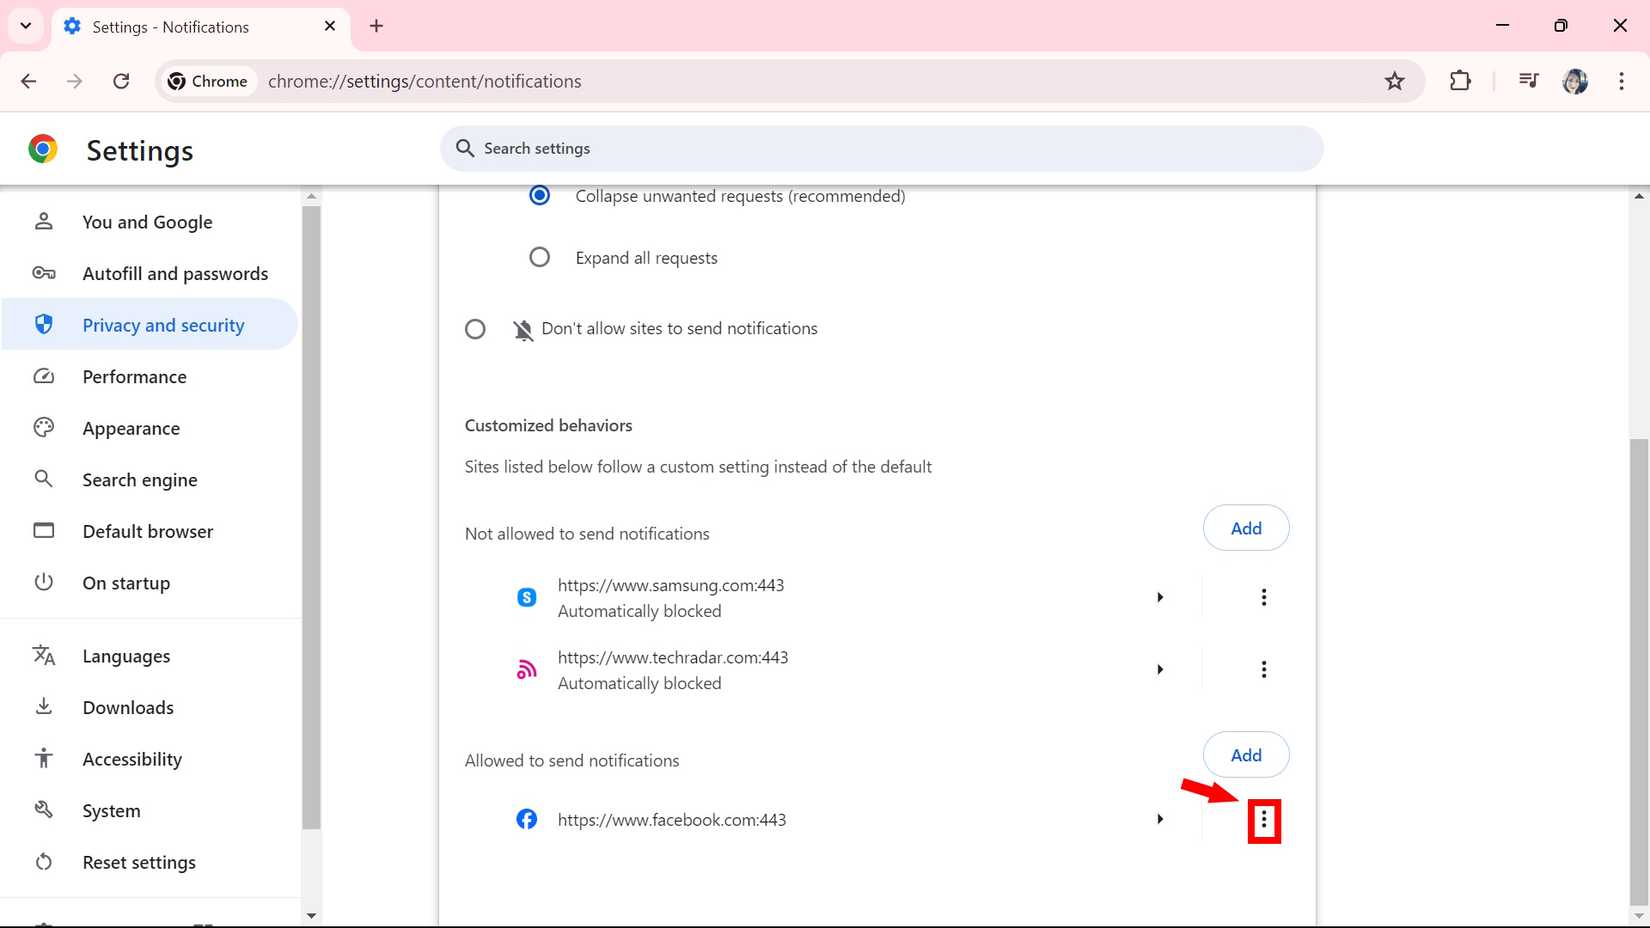Click the Search settings field

point(880,148)
